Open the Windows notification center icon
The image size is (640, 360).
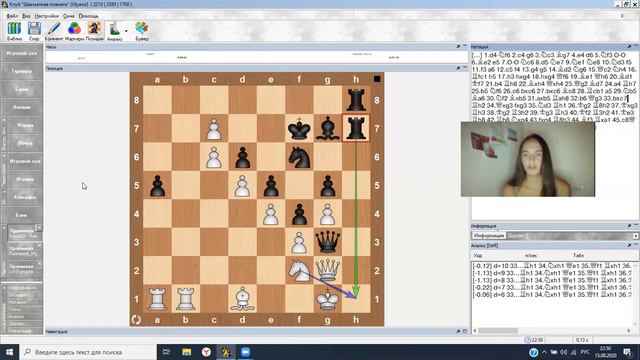[x=628, y=352]
